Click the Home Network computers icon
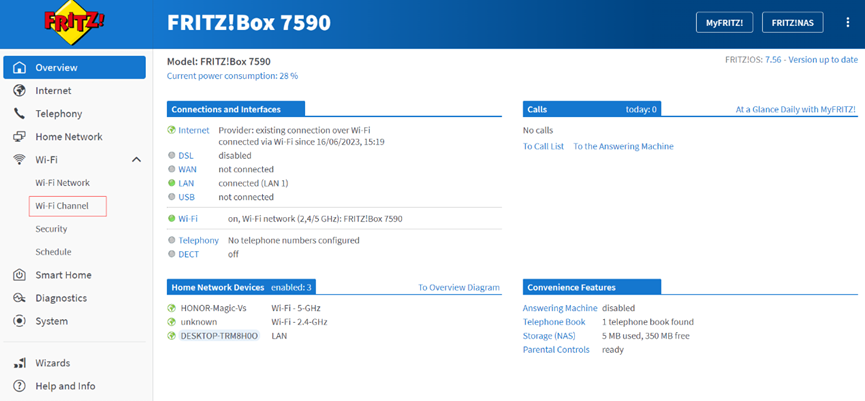Screen dimensions: 865x401 pos(19,137)
